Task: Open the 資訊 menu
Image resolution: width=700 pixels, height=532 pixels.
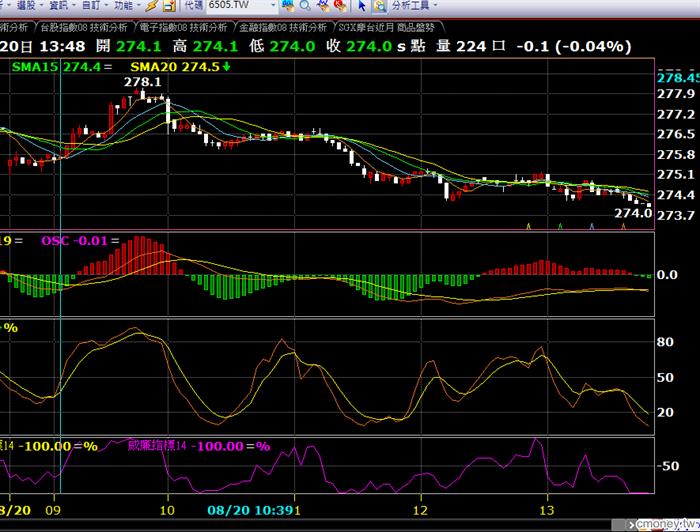Action: pyautogui.click(x=62, y=6)
